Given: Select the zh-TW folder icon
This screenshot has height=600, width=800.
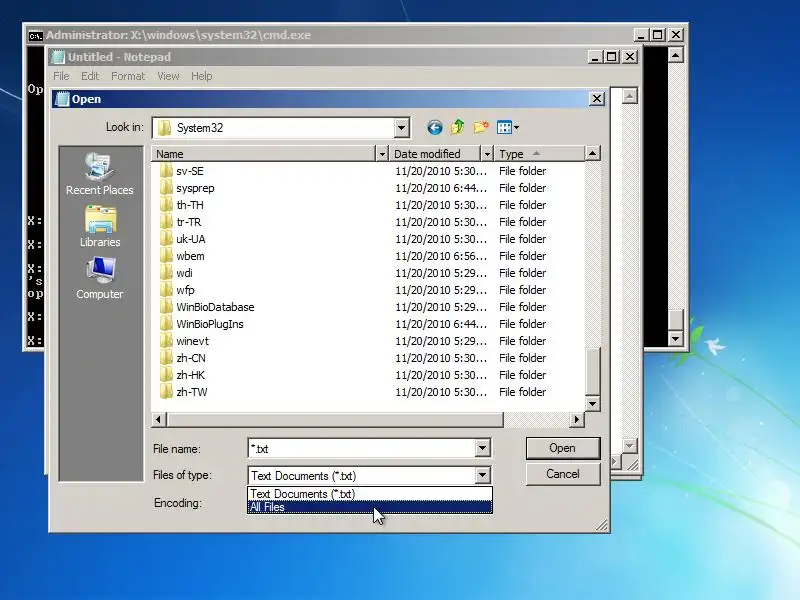Looking at the screenshot, I should point(166,392).
